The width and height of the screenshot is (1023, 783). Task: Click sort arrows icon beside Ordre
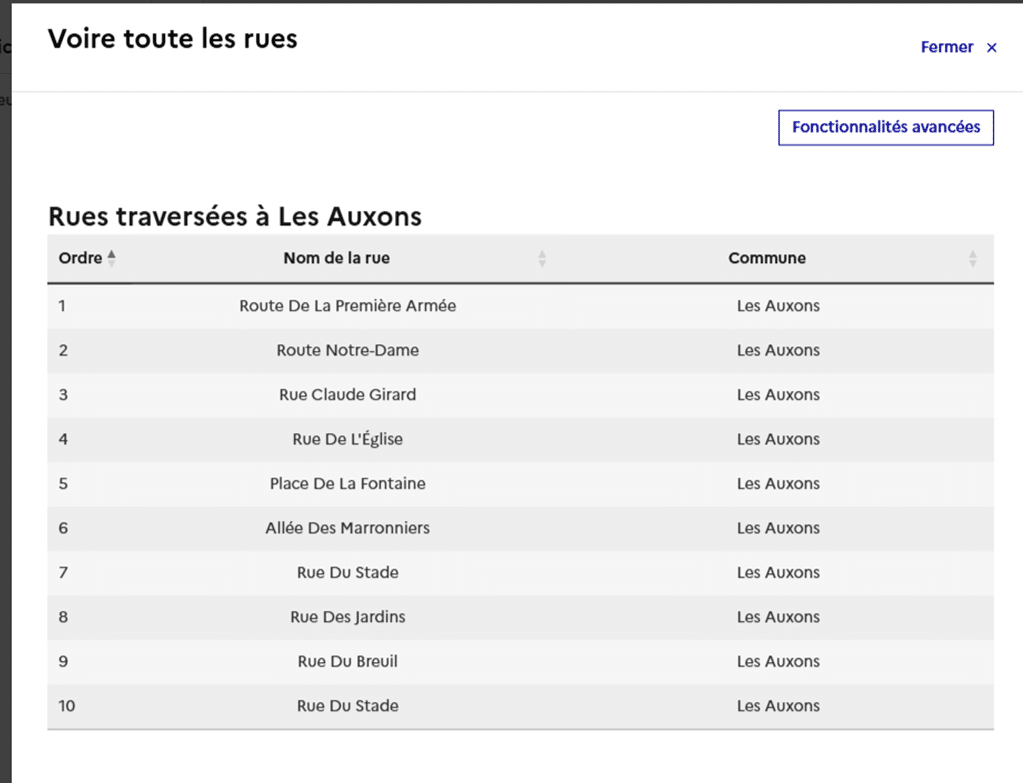[112, 258]
